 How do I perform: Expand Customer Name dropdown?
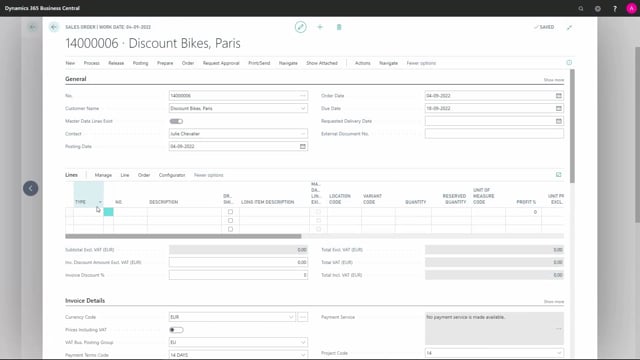[303, 108]
